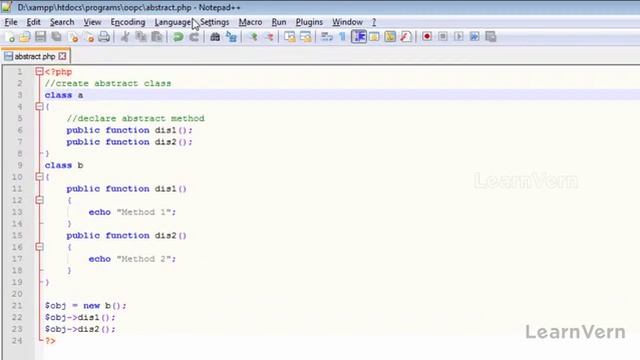
Task: Toggle synchronized vertical scrolling icon
Action: click(x=290, y=37)
